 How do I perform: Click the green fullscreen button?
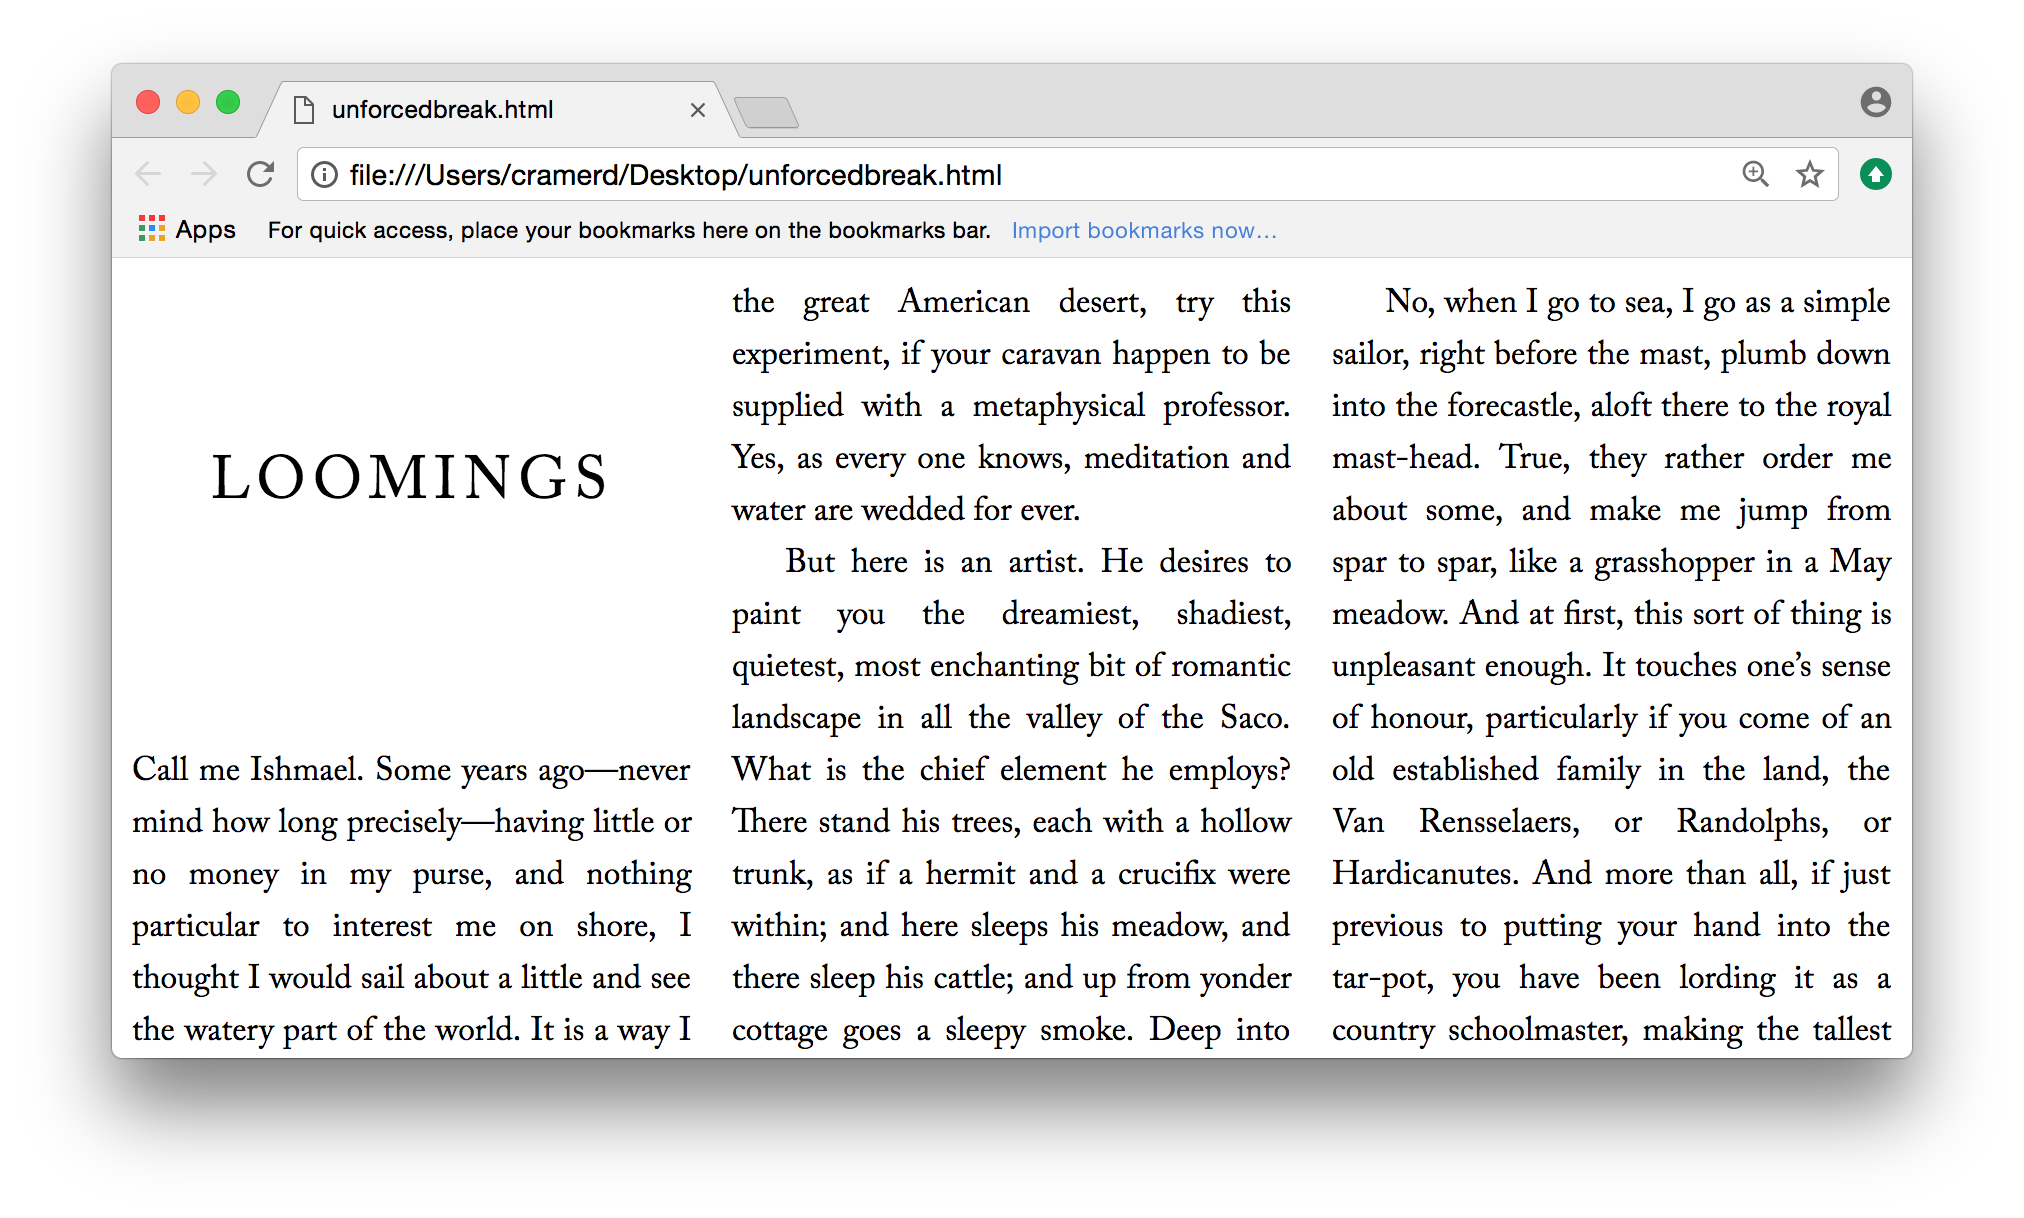[228, 102]
